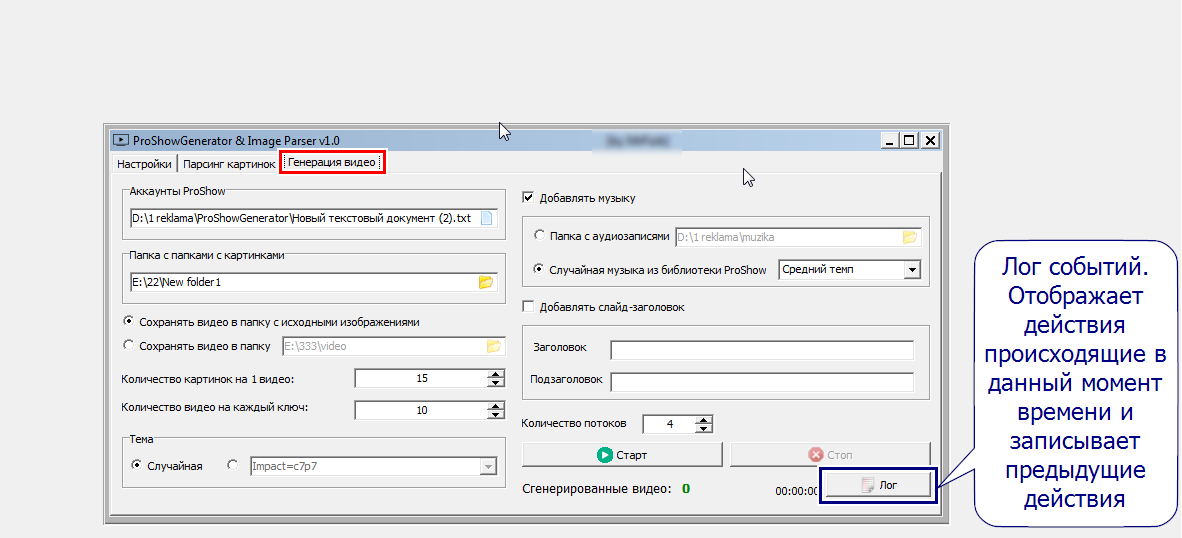
Task: Decrease videos per key count
Action: click(495, 414)
